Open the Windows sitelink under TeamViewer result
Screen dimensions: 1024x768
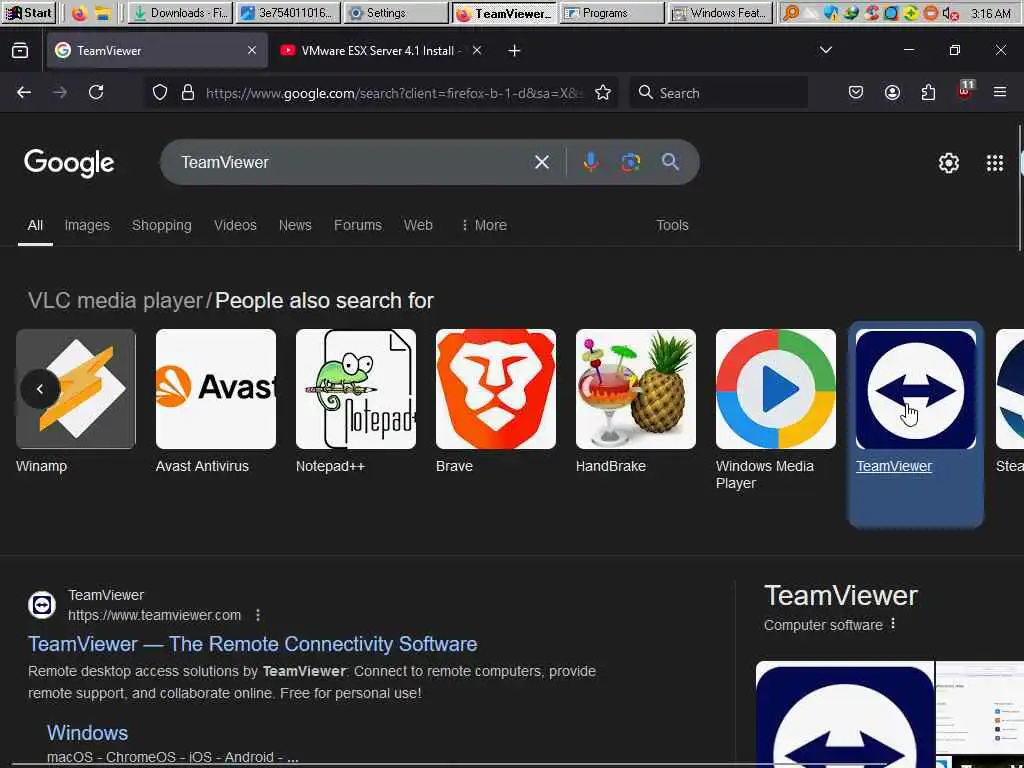tap(88, 733)
